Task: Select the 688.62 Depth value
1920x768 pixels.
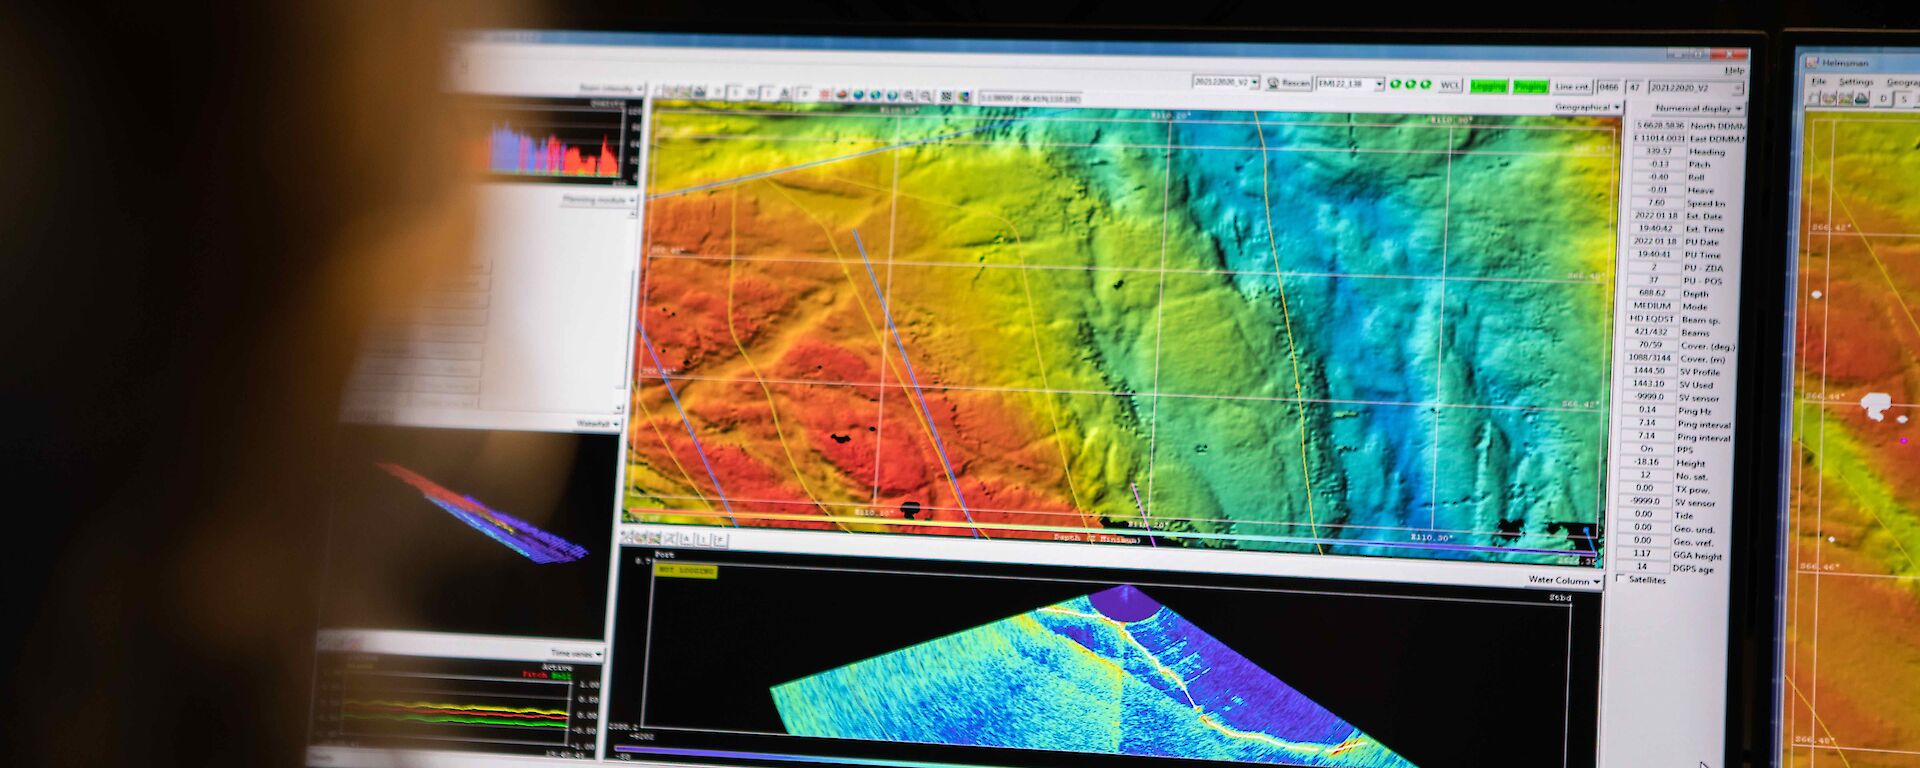Action: [x=1653, y=293]
